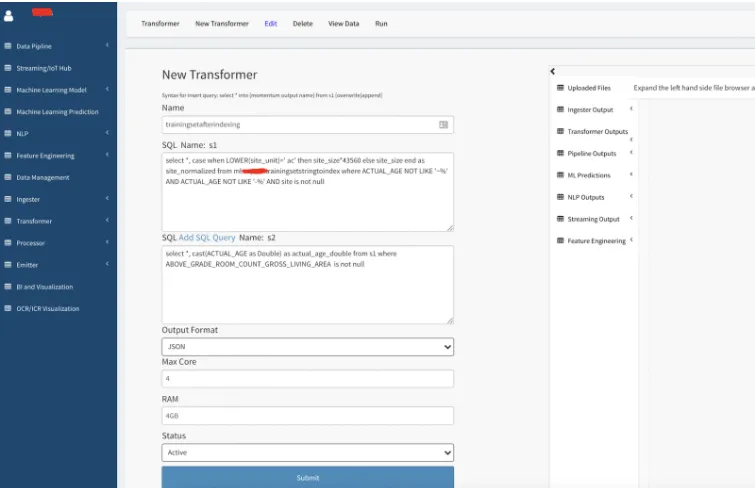
Task: Open the Status dropdown
Action: click(x=307, y=453)
